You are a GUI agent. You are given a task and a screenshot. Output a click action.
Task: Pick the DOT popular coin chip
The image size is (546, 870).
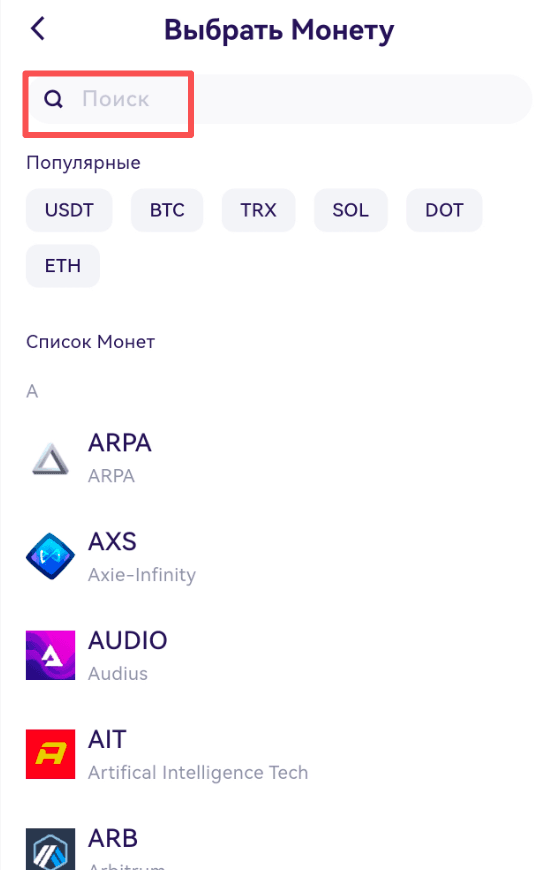[444, 210]
